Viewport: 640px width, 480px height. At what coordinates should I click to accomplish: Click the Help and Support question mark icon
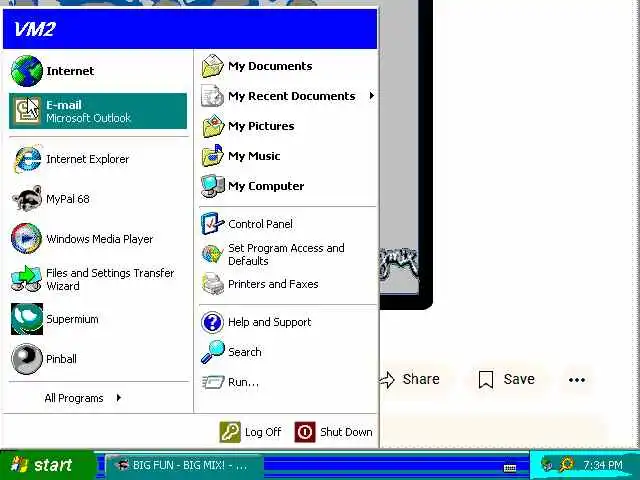pos(212,322)
